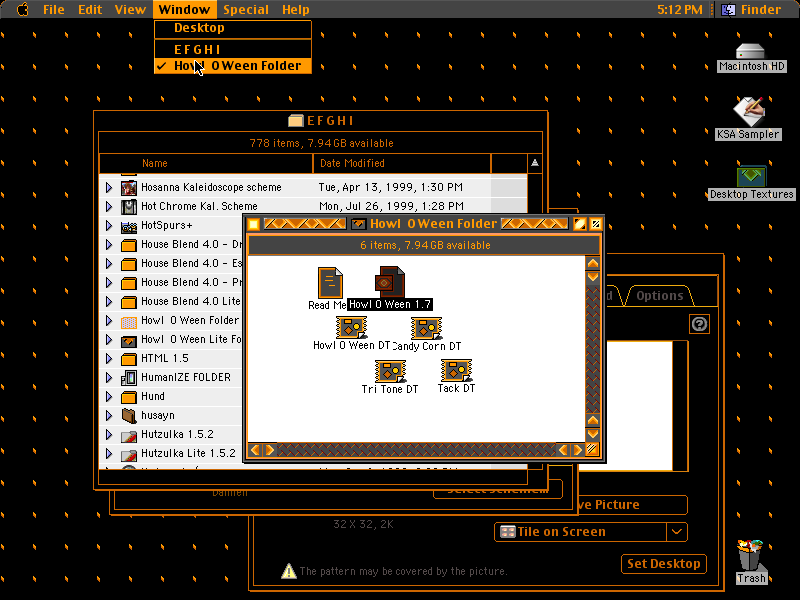The height and width of the screenshot is (600, 800).
Task: Open the View menu
Action: (x=130, y=9)
